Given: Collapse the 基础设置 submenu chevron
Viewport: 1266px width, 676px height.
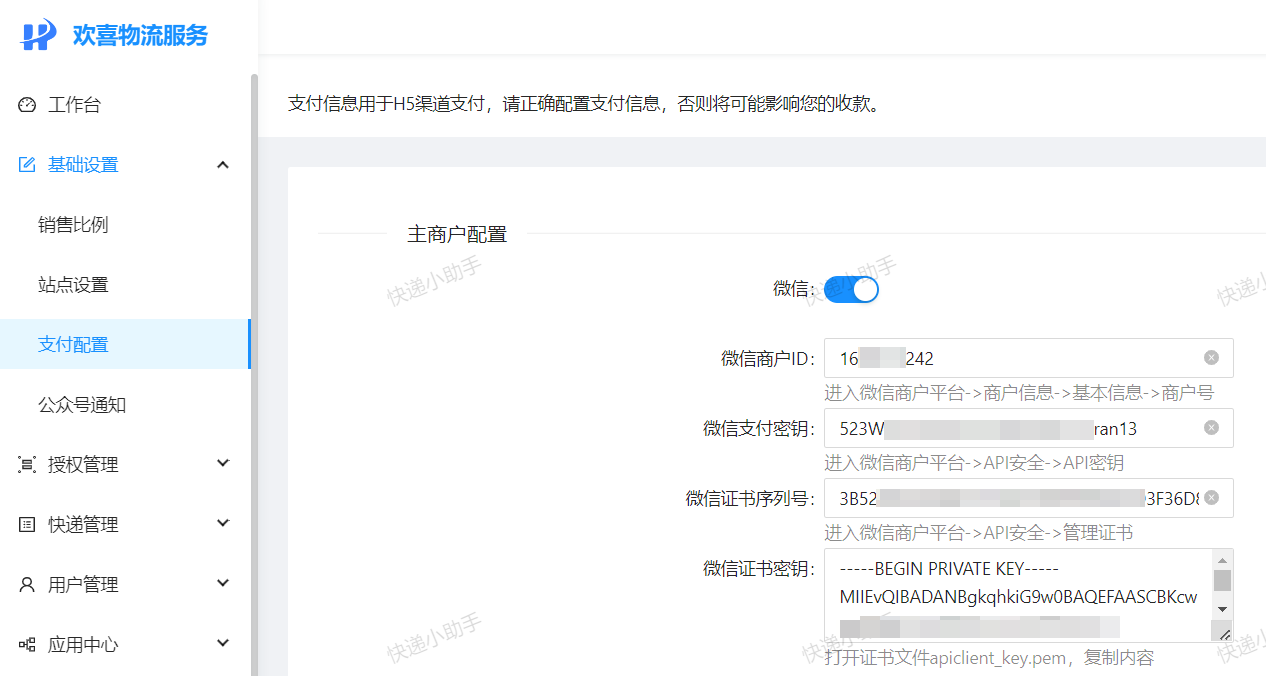Looking at the screenshot, I should [x=223, y=165].
